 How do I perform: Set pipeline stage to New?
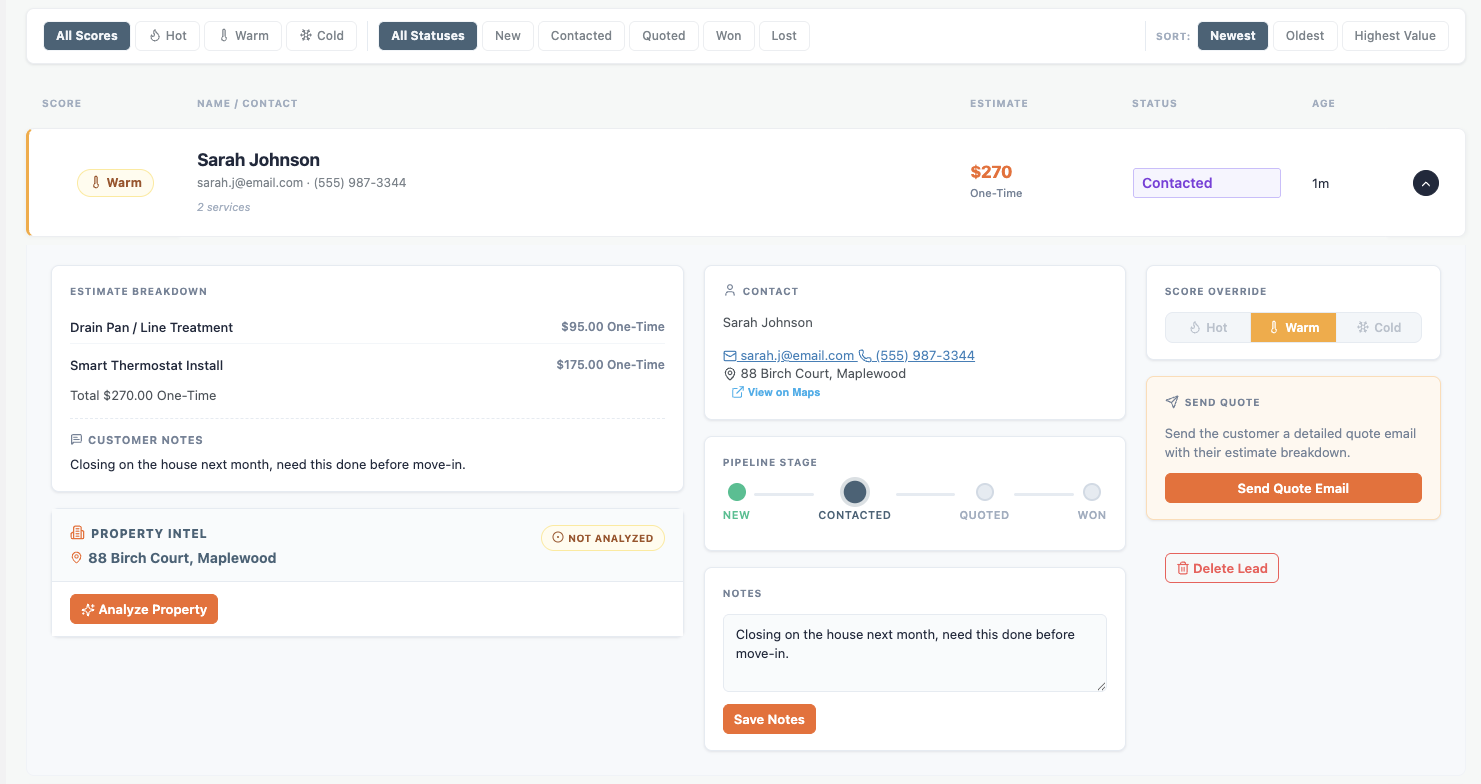tap(737, 492)
